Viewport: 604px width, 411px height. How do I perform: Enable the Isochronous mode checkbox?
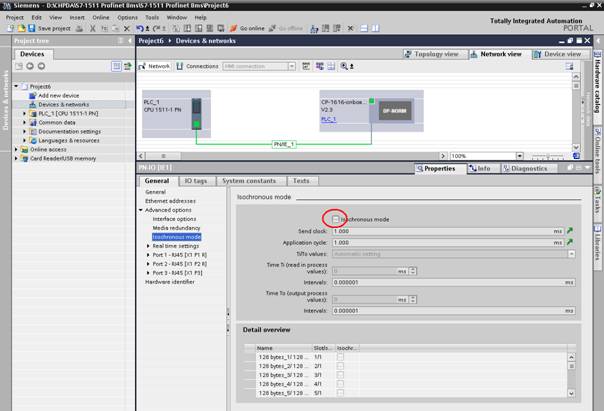tap(336, 218)
